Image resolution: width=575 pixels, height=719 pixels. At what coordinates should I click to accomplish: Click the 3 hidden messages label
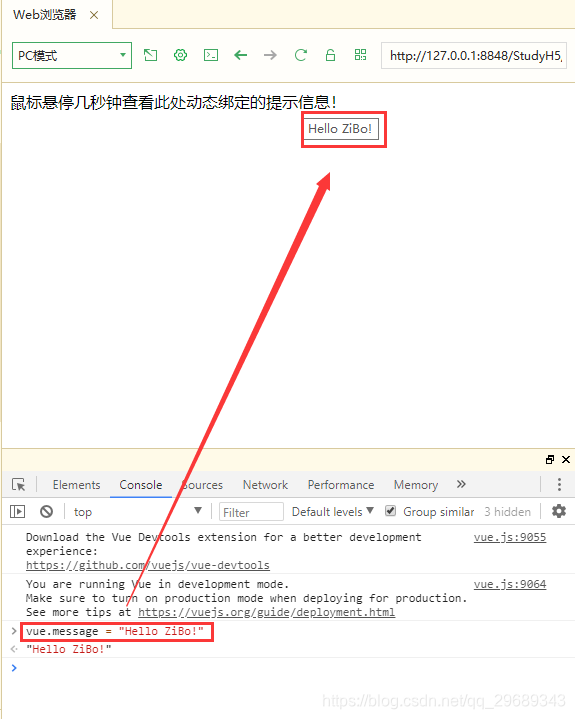pyautogui.click(x=507, y=512)
